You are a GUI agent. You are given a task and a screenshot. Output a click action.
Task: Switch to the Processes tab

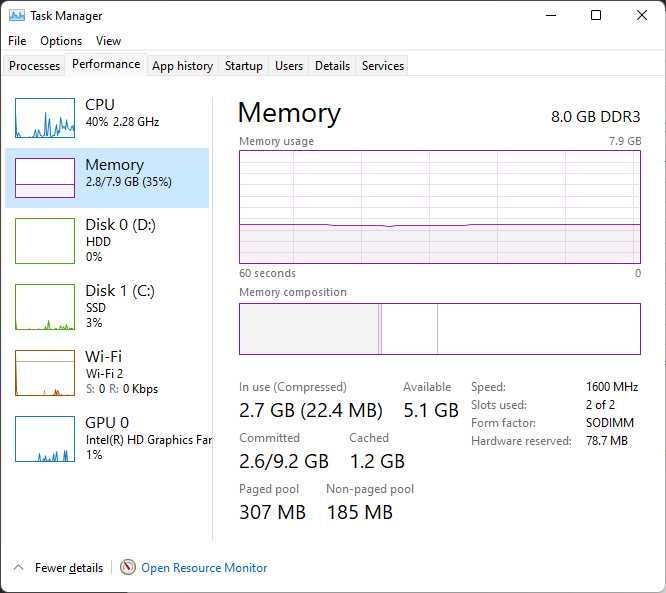pyautogui.click(x=35, y=66)
